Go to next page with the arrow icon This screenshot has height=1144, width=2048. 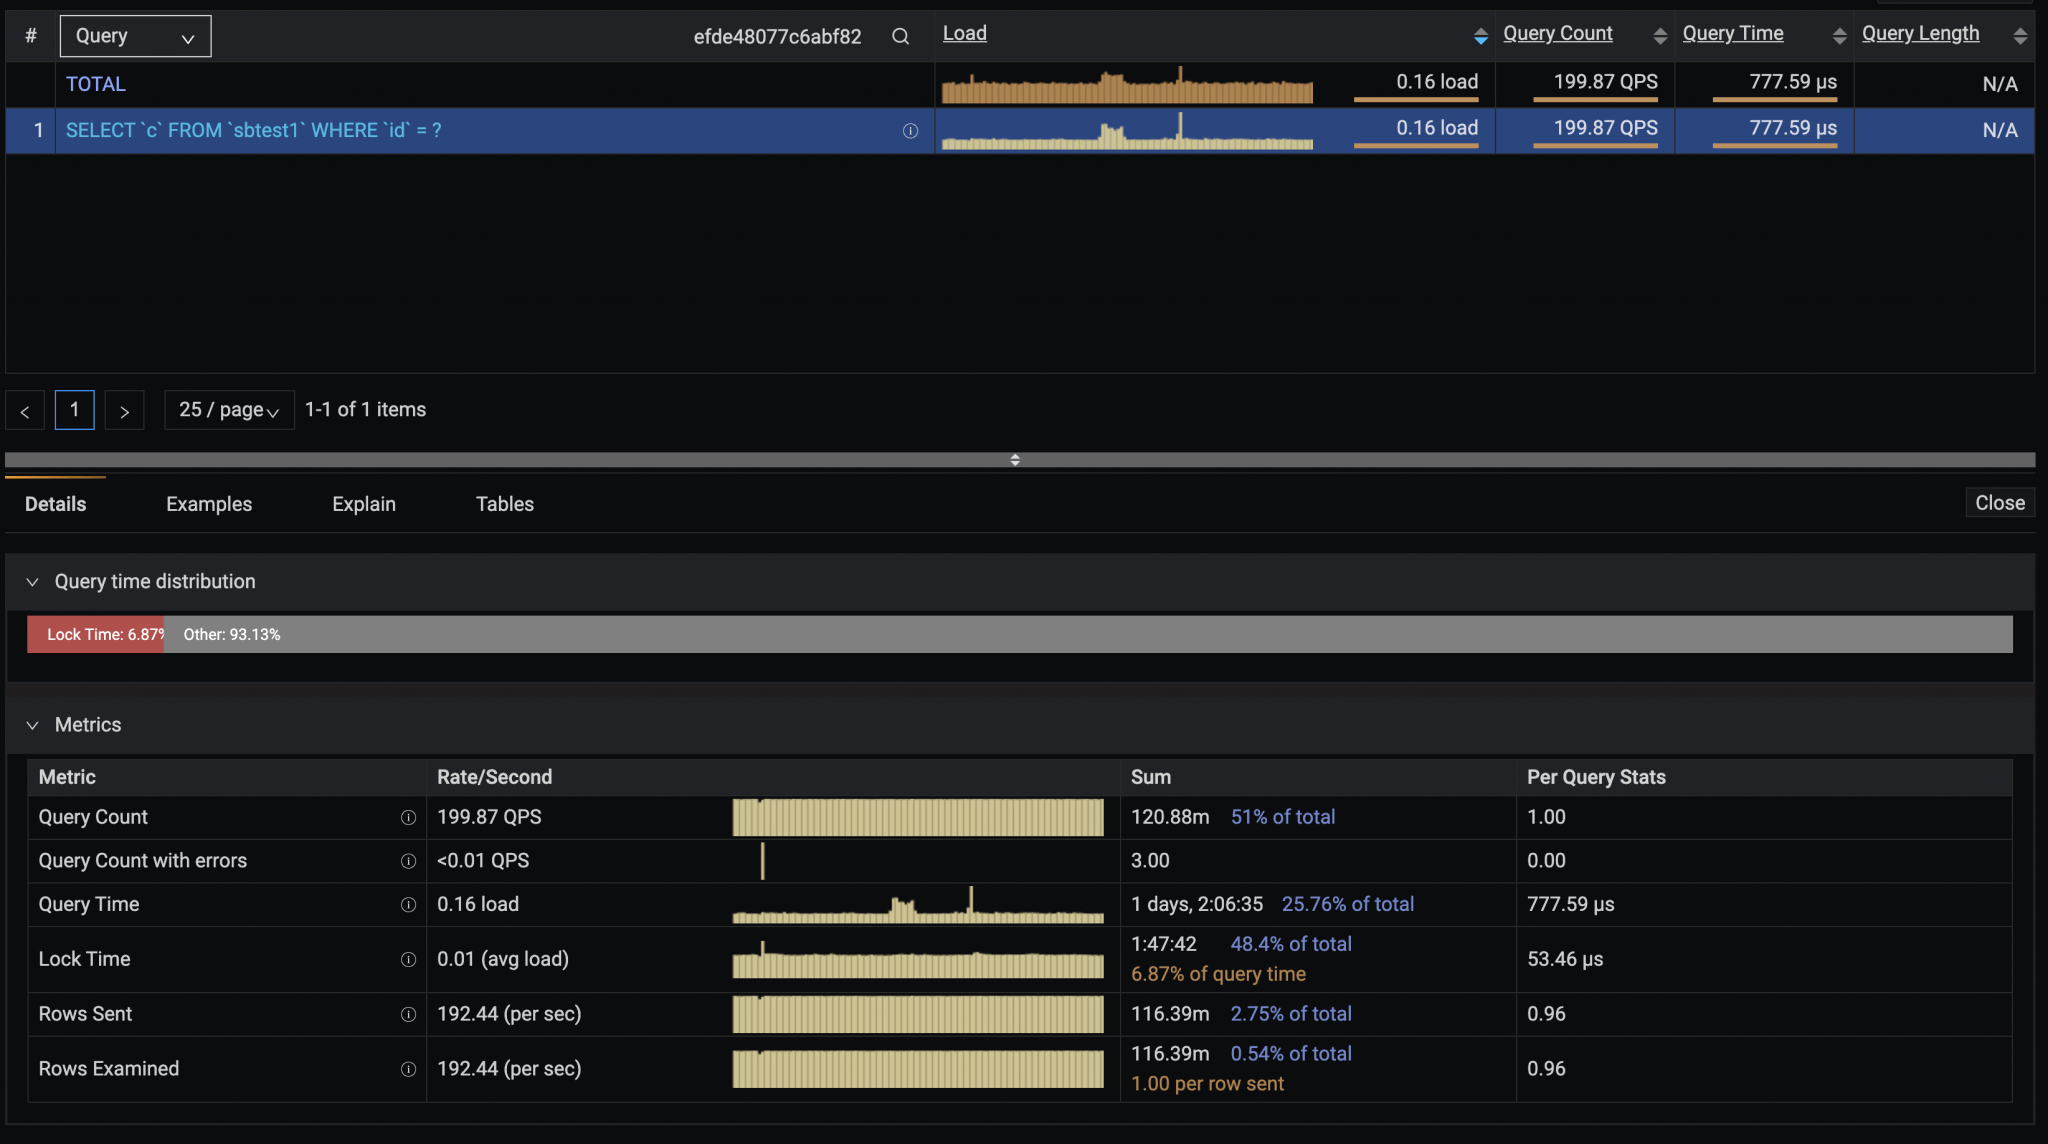(x=124, y=410)
